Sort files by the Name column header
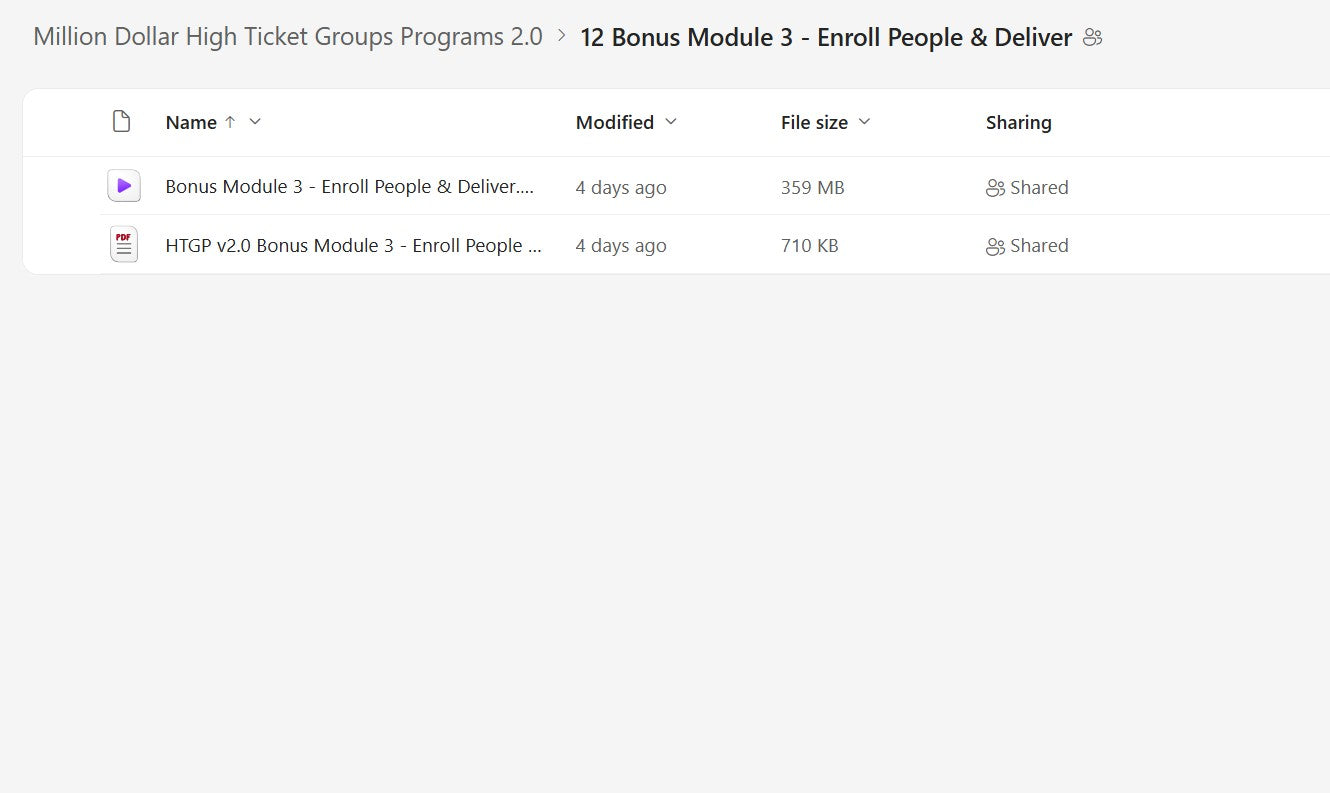This screenshot has height=793, width=1330. tap(191, 122)
